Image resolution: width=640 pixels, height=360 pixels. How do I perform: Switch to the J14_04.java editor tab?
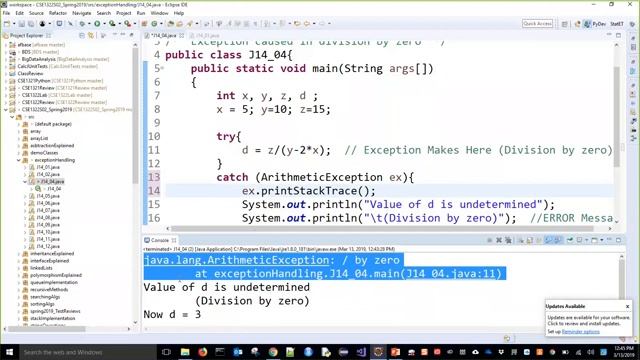(163, 36)
